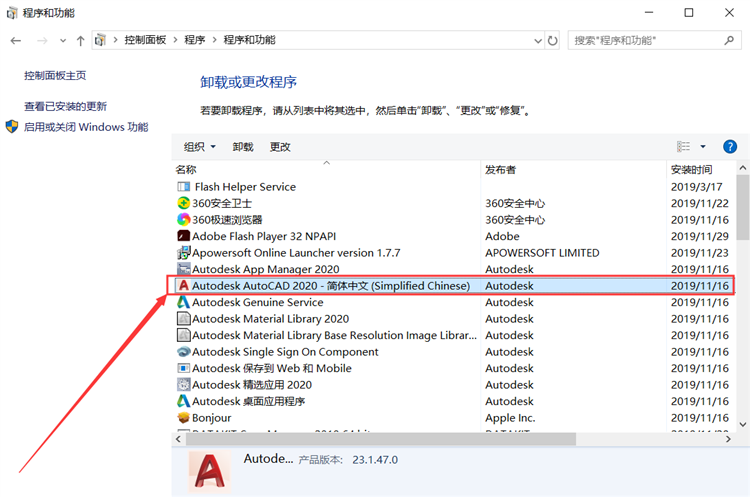Click the Autodesk Single Sign On Component icon
This screenshot has width=750, height=497.
point(184,352)
